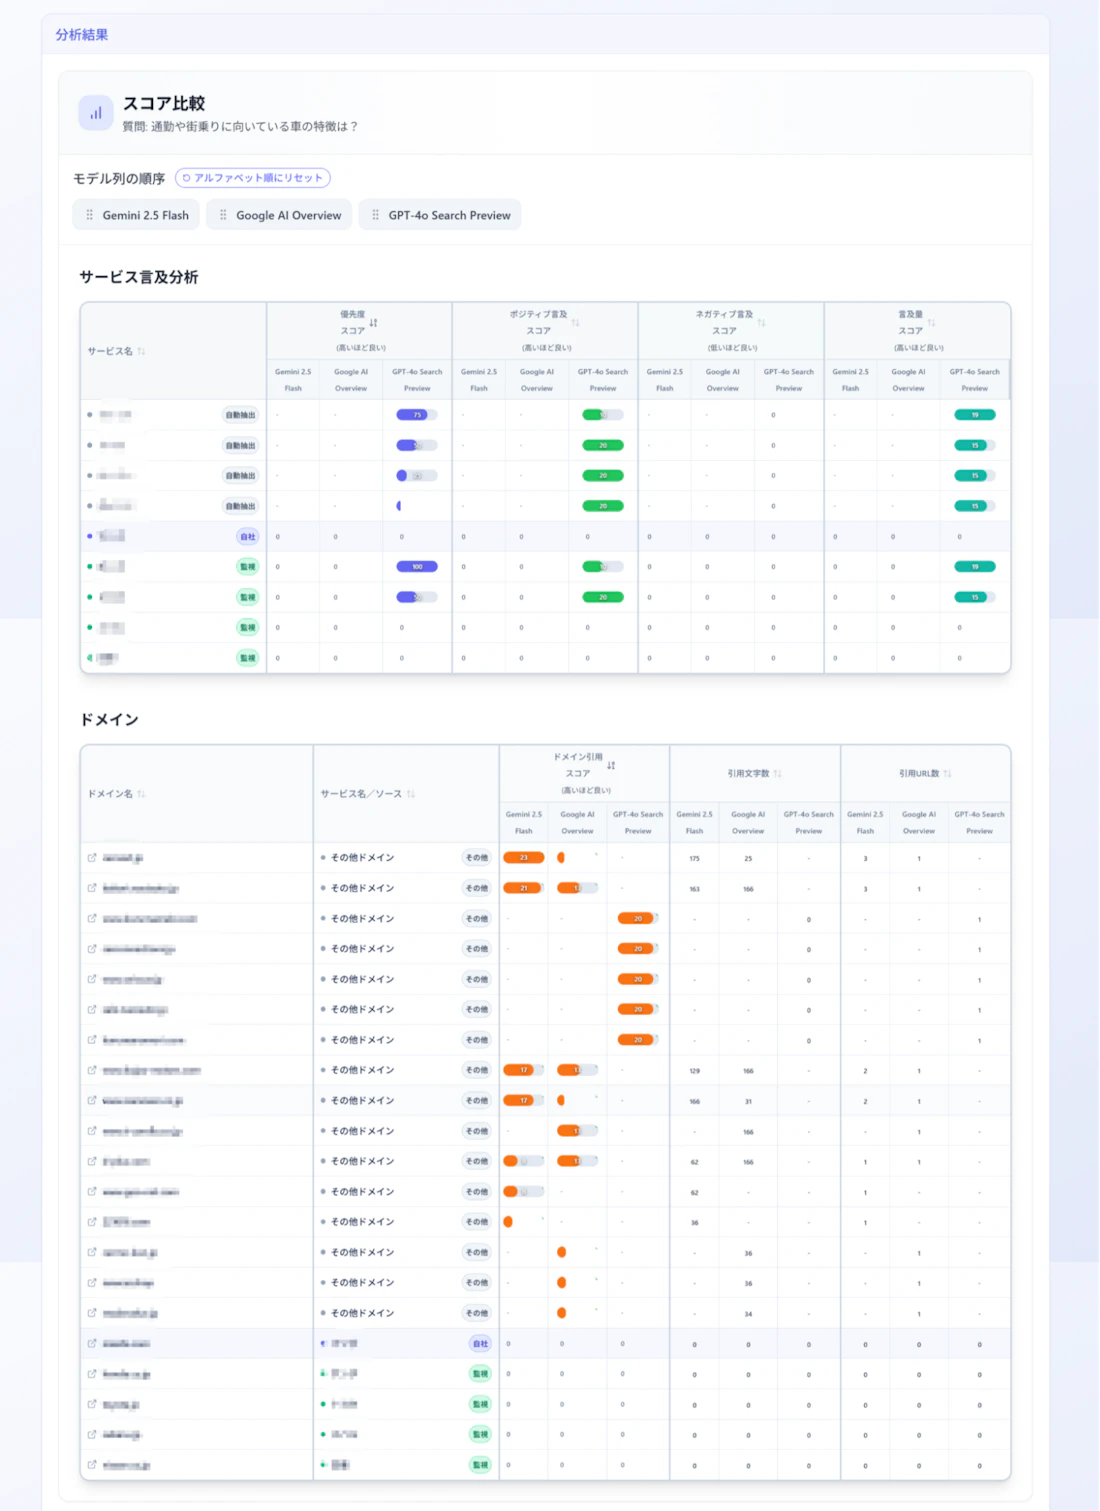
Task: Sort by 言及量スコア with its arrow icon
Action: tap(931, 323)
